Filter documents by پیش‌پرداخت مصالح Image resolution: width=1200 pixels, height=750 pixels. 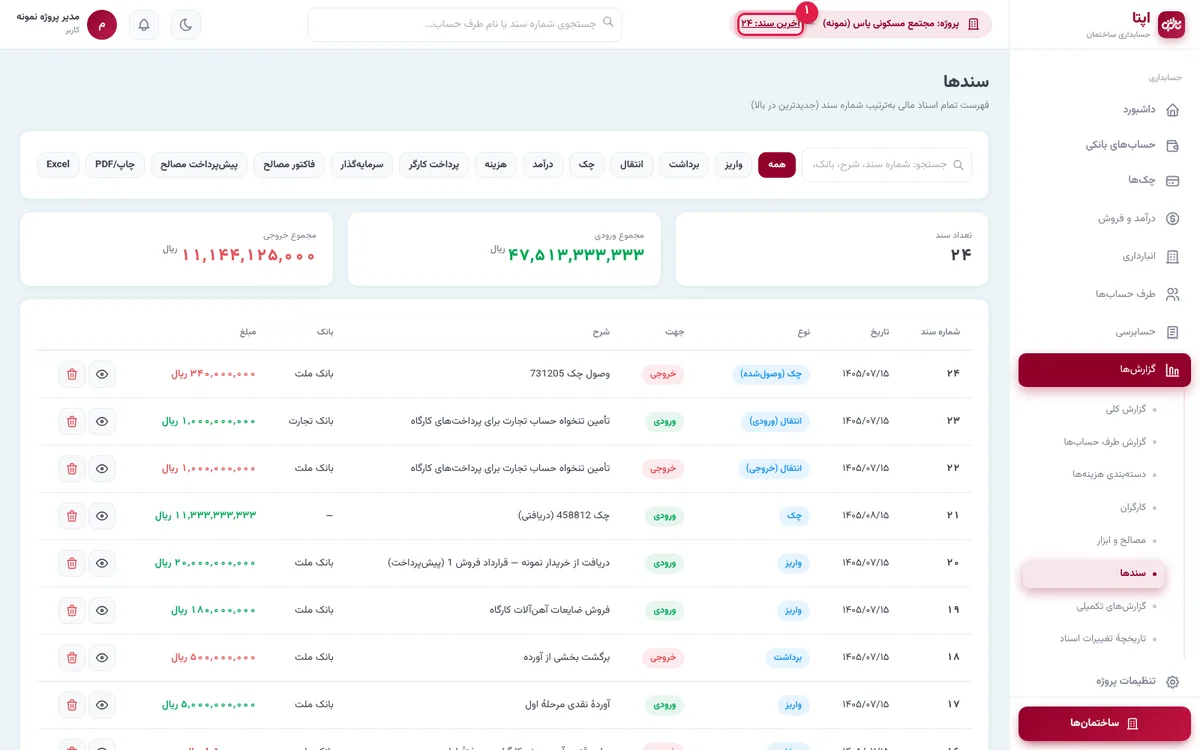[199, 165]
